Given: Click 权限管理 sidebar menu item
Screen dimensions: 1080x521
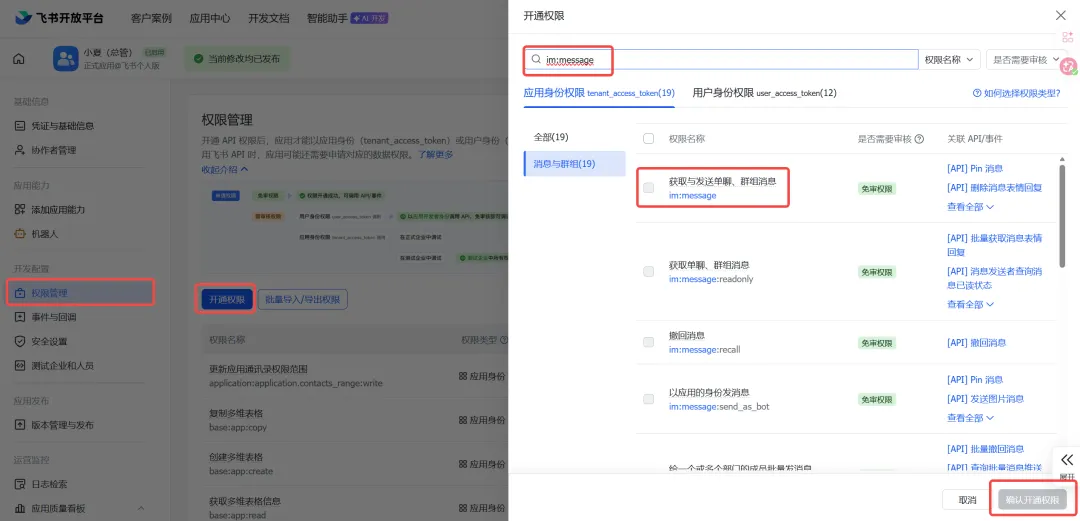Looking at the screenshot, I should pos(79,294).
